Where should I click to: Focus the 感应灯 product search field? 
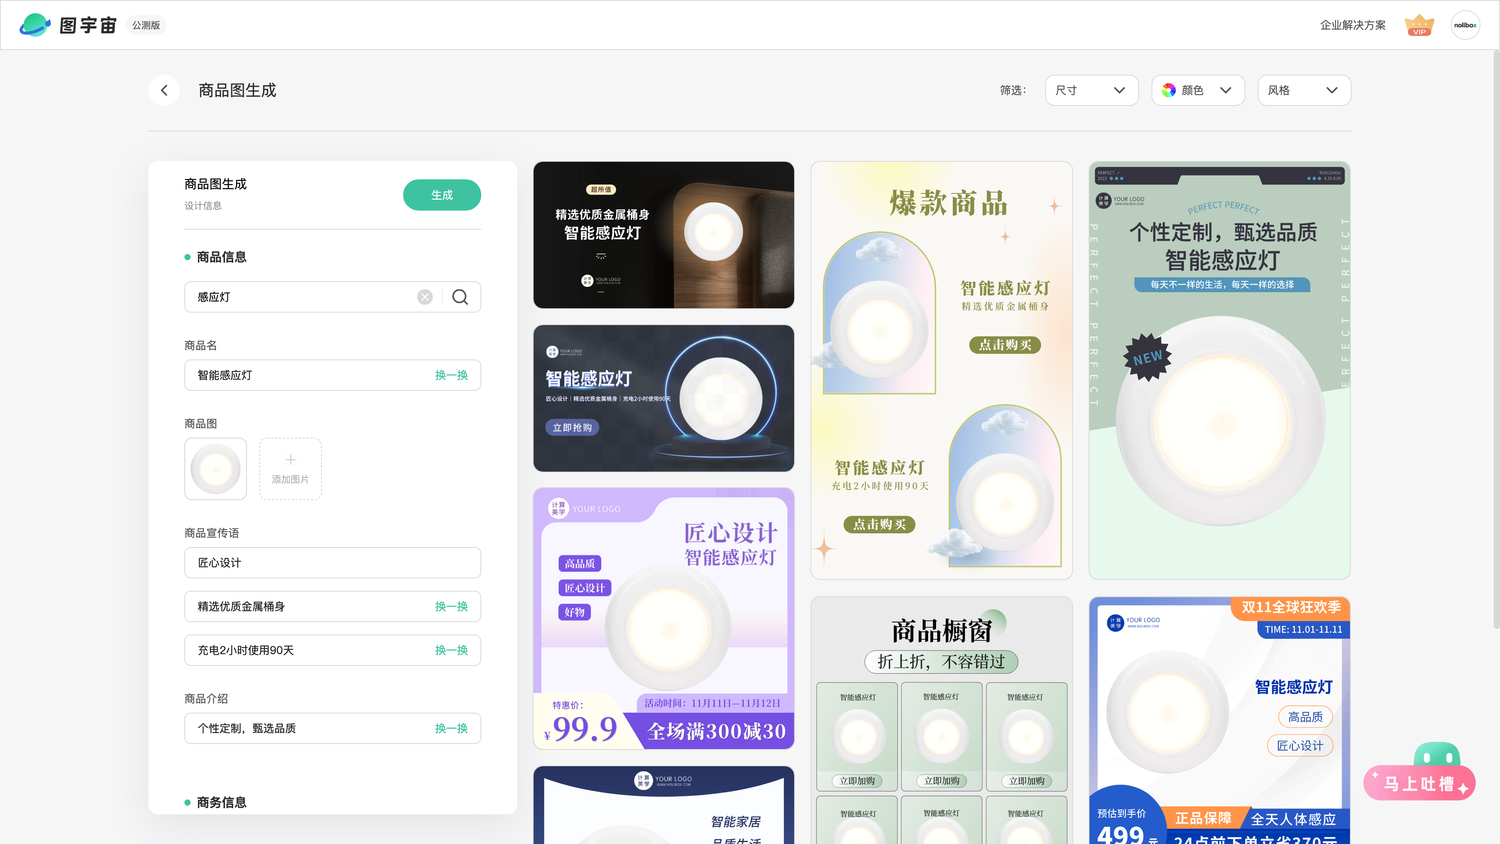click(332, 297)
